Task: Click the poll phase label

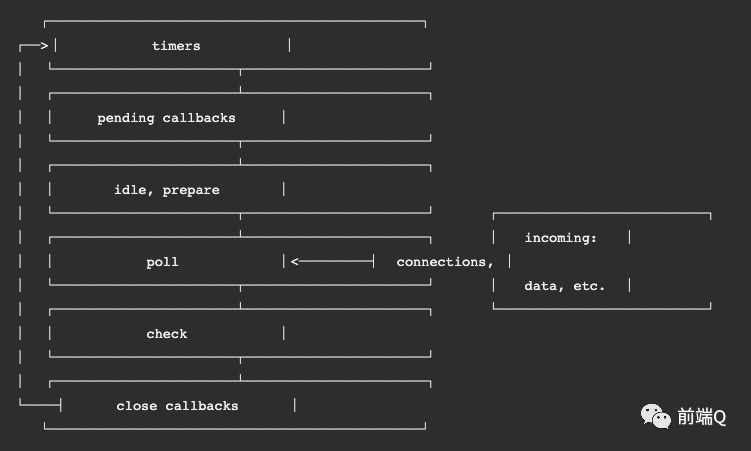Action: 162,262
